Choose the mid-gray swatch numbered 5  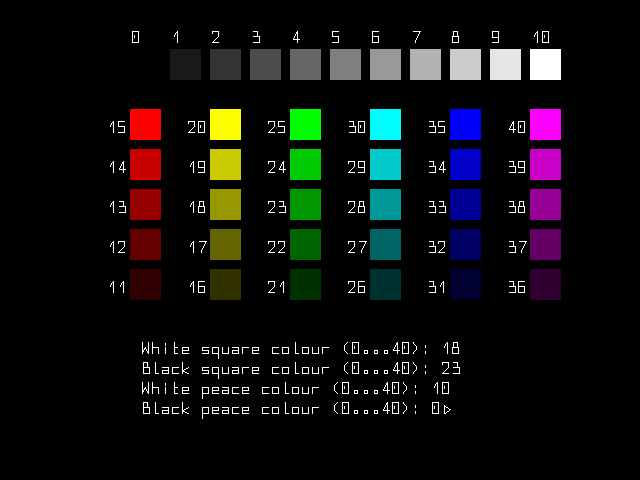coord(345,65)
